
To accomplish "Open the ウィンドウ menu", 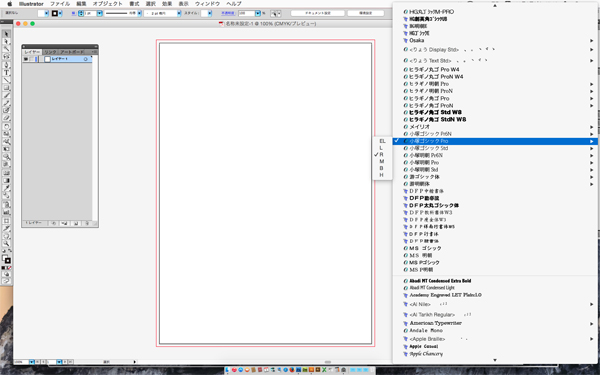I will 207,4.
